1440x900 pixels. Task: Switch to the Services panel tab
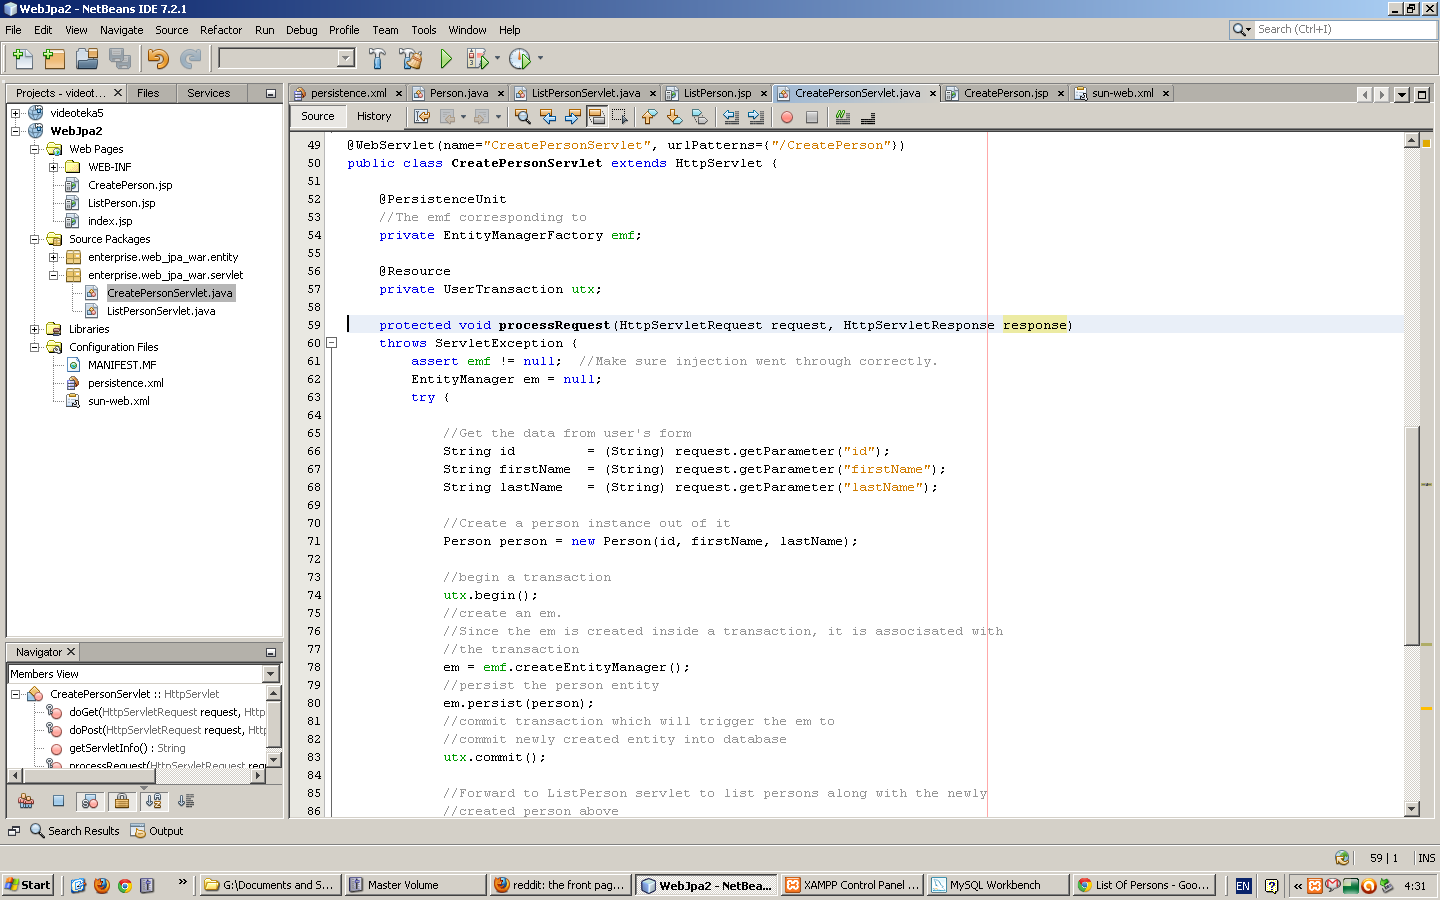(x=208, y=93)
